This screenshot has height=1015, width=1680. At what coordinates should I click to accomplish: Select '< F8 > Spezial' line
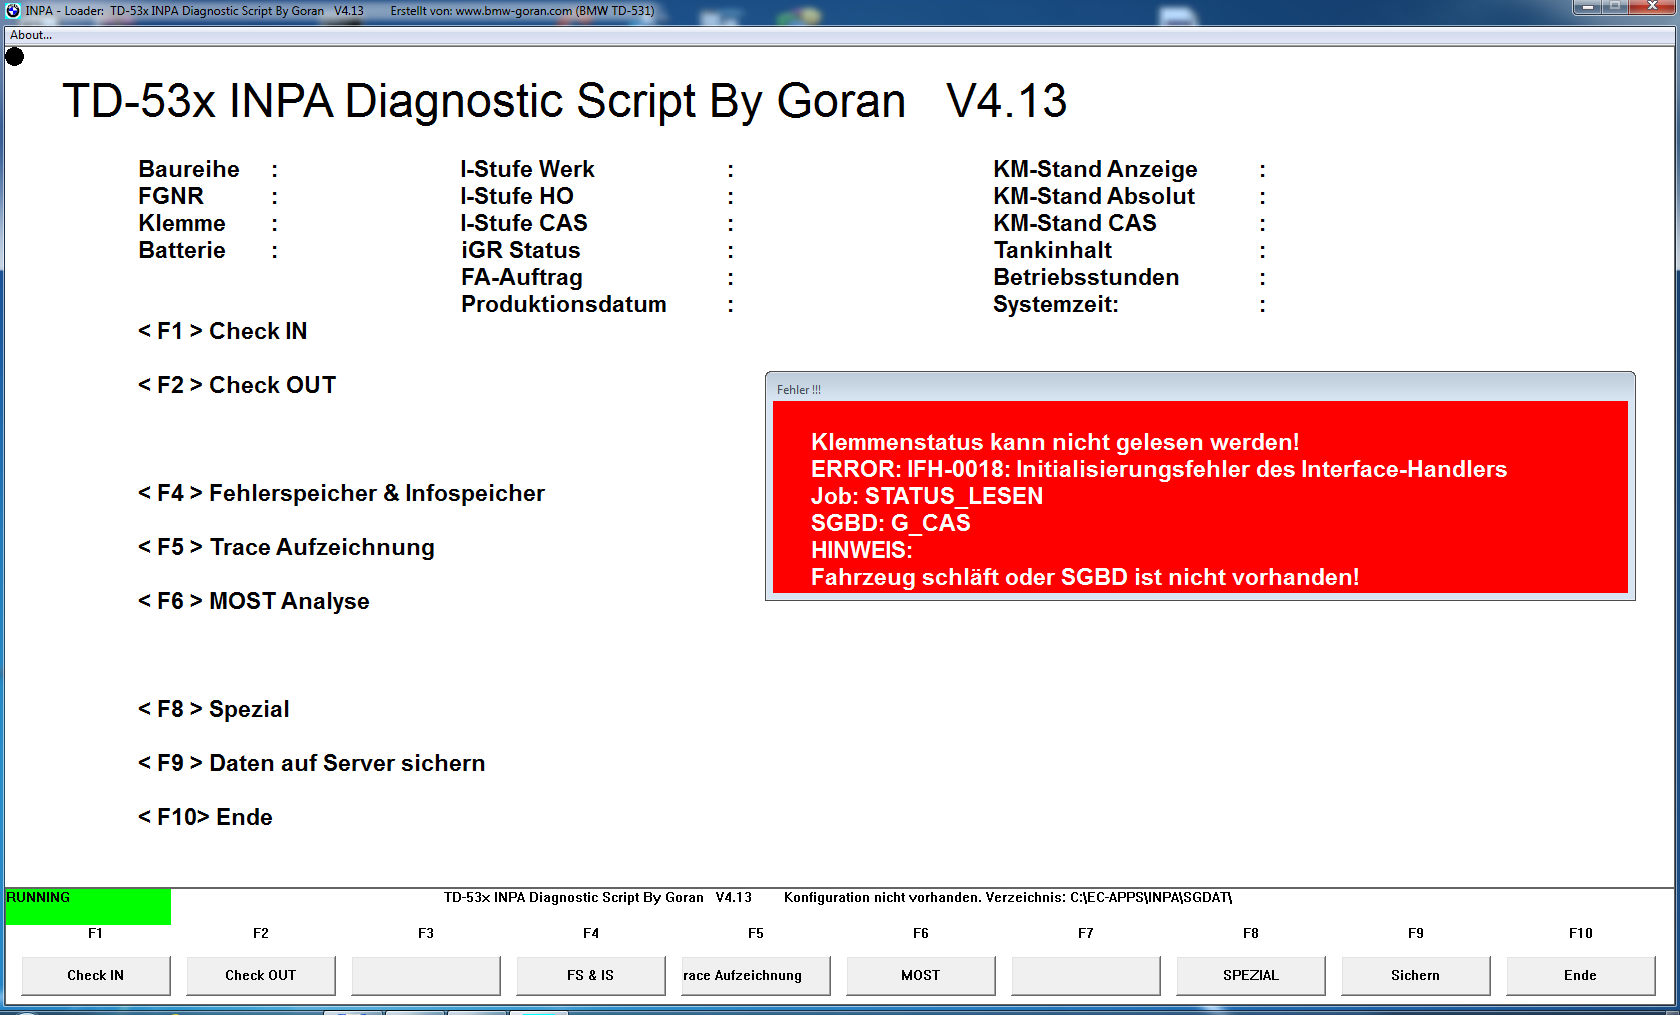213,709
